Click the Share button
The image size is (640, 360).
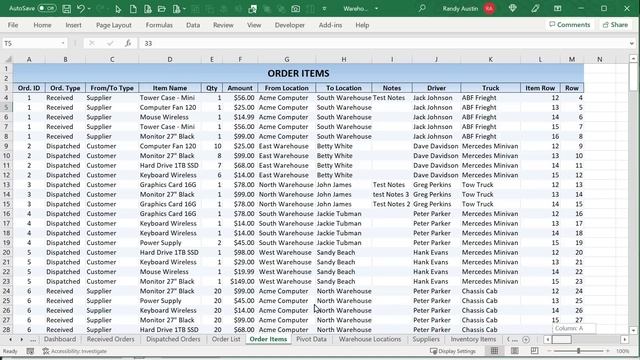coord(615,24)
